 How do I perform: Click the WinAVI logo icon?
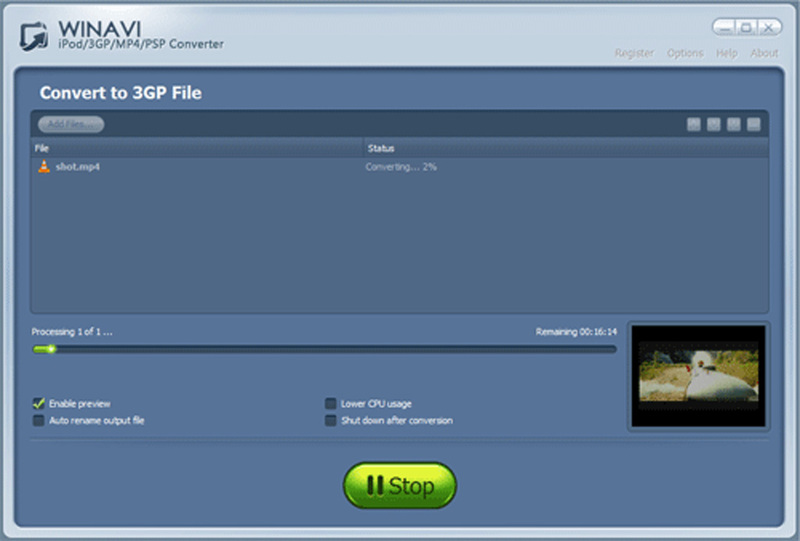(34, 36)
